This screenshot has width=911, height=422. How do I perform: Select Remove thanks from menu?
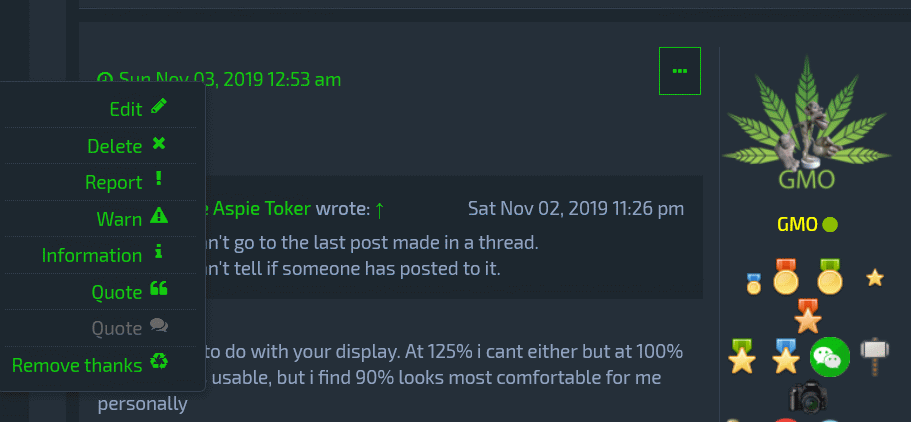point(77,365)
